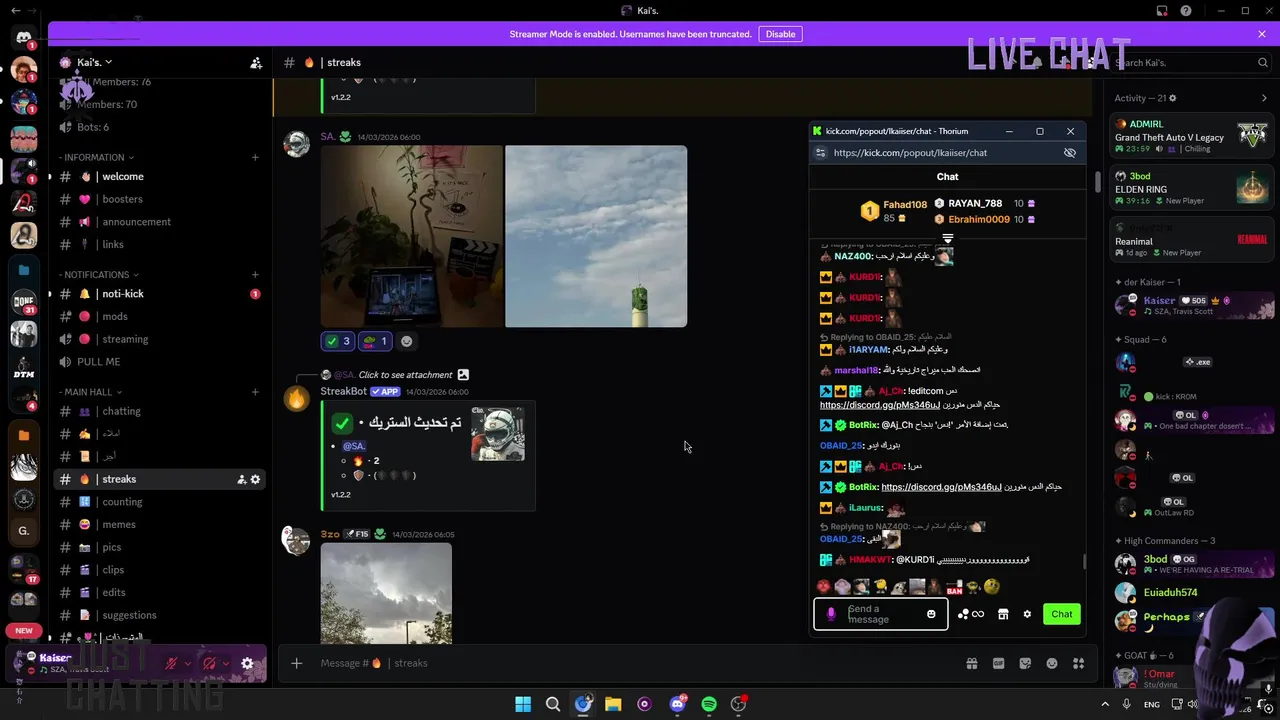Disable Streamer Mode button
This screenshot has height=720, width=1280.
tap(780, 34)
